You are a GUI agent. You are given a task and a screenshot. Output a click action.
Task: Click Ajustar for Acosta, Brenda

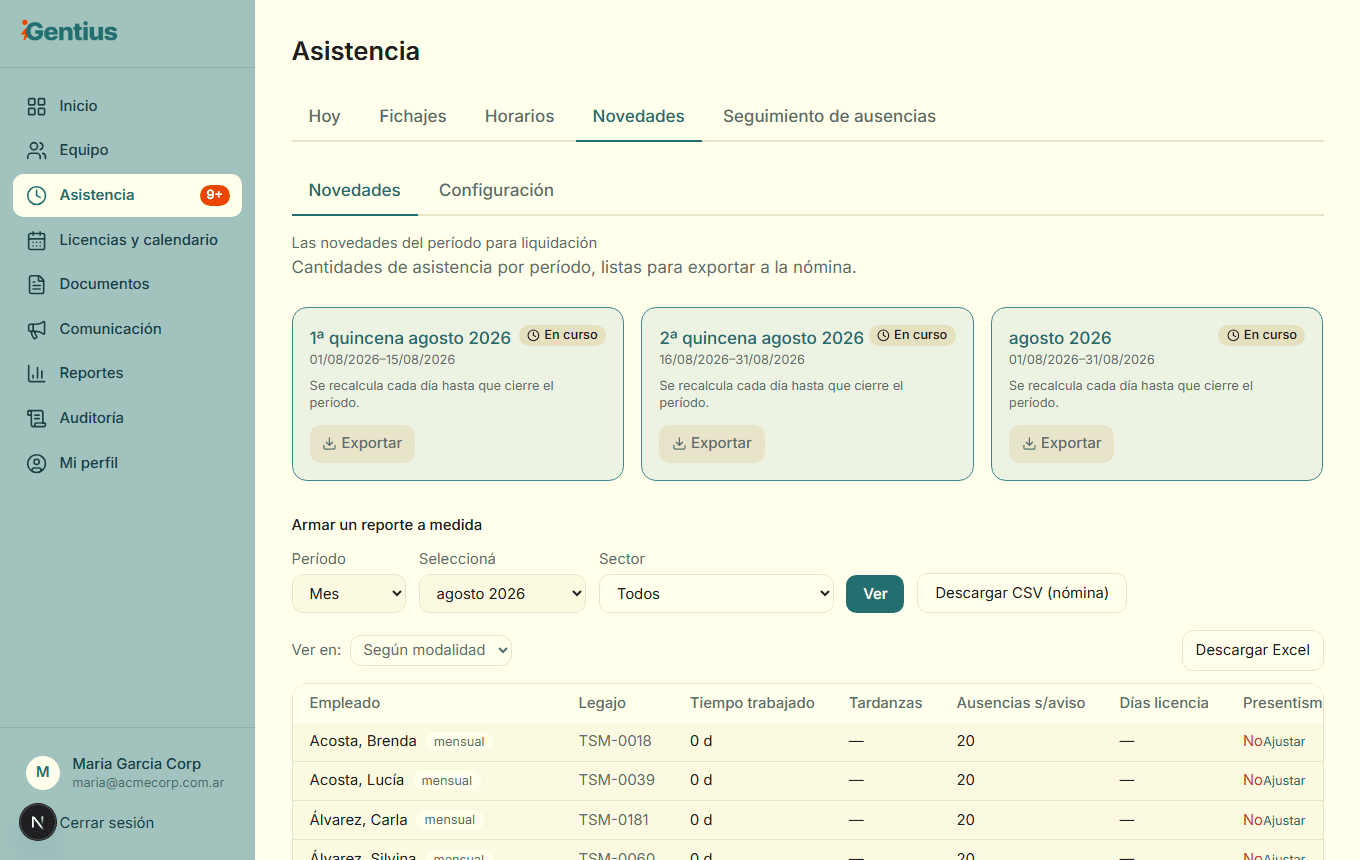(1284, 742)
